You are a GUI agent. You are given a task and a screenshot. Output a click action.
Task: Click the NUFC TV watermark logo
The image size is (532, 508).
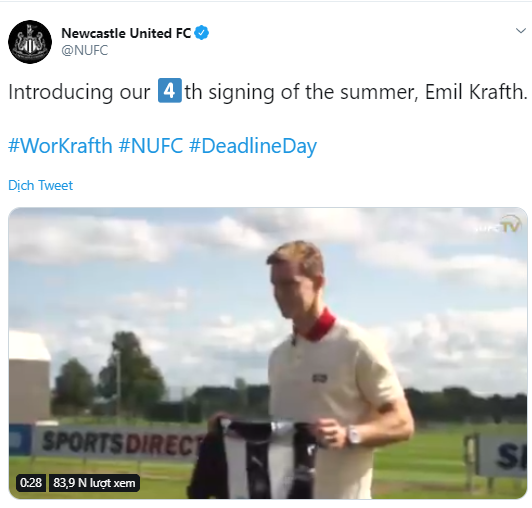[498, 225]
